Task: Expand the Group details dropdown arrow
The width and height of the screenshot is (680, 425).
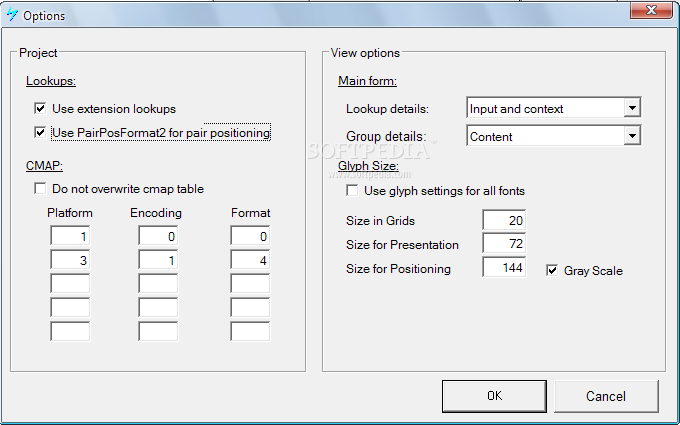Action: click(632, 136)
